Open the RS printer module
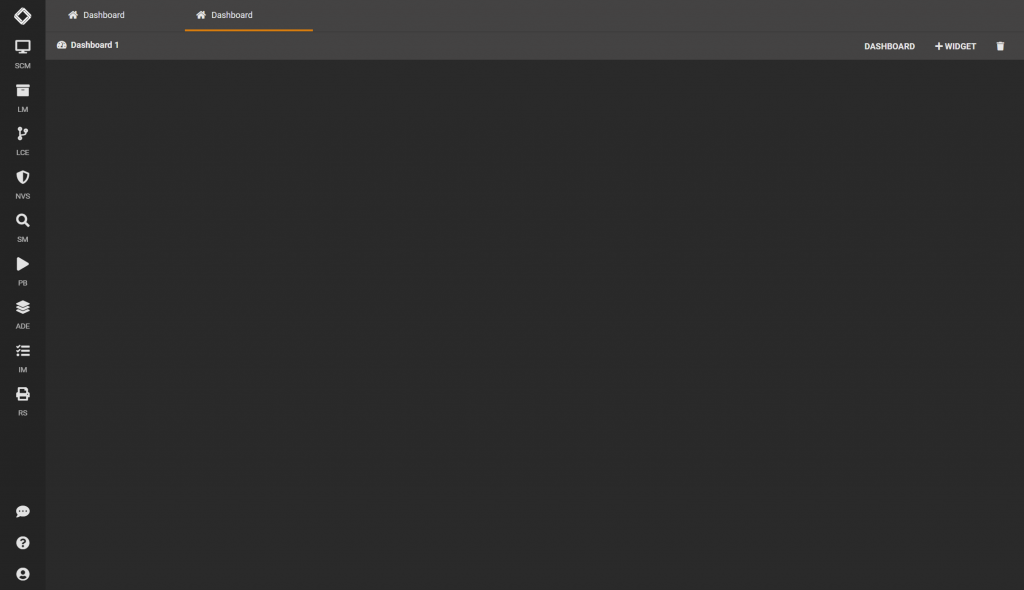This screenshot has width=1024, height=590. pos(22,401)
